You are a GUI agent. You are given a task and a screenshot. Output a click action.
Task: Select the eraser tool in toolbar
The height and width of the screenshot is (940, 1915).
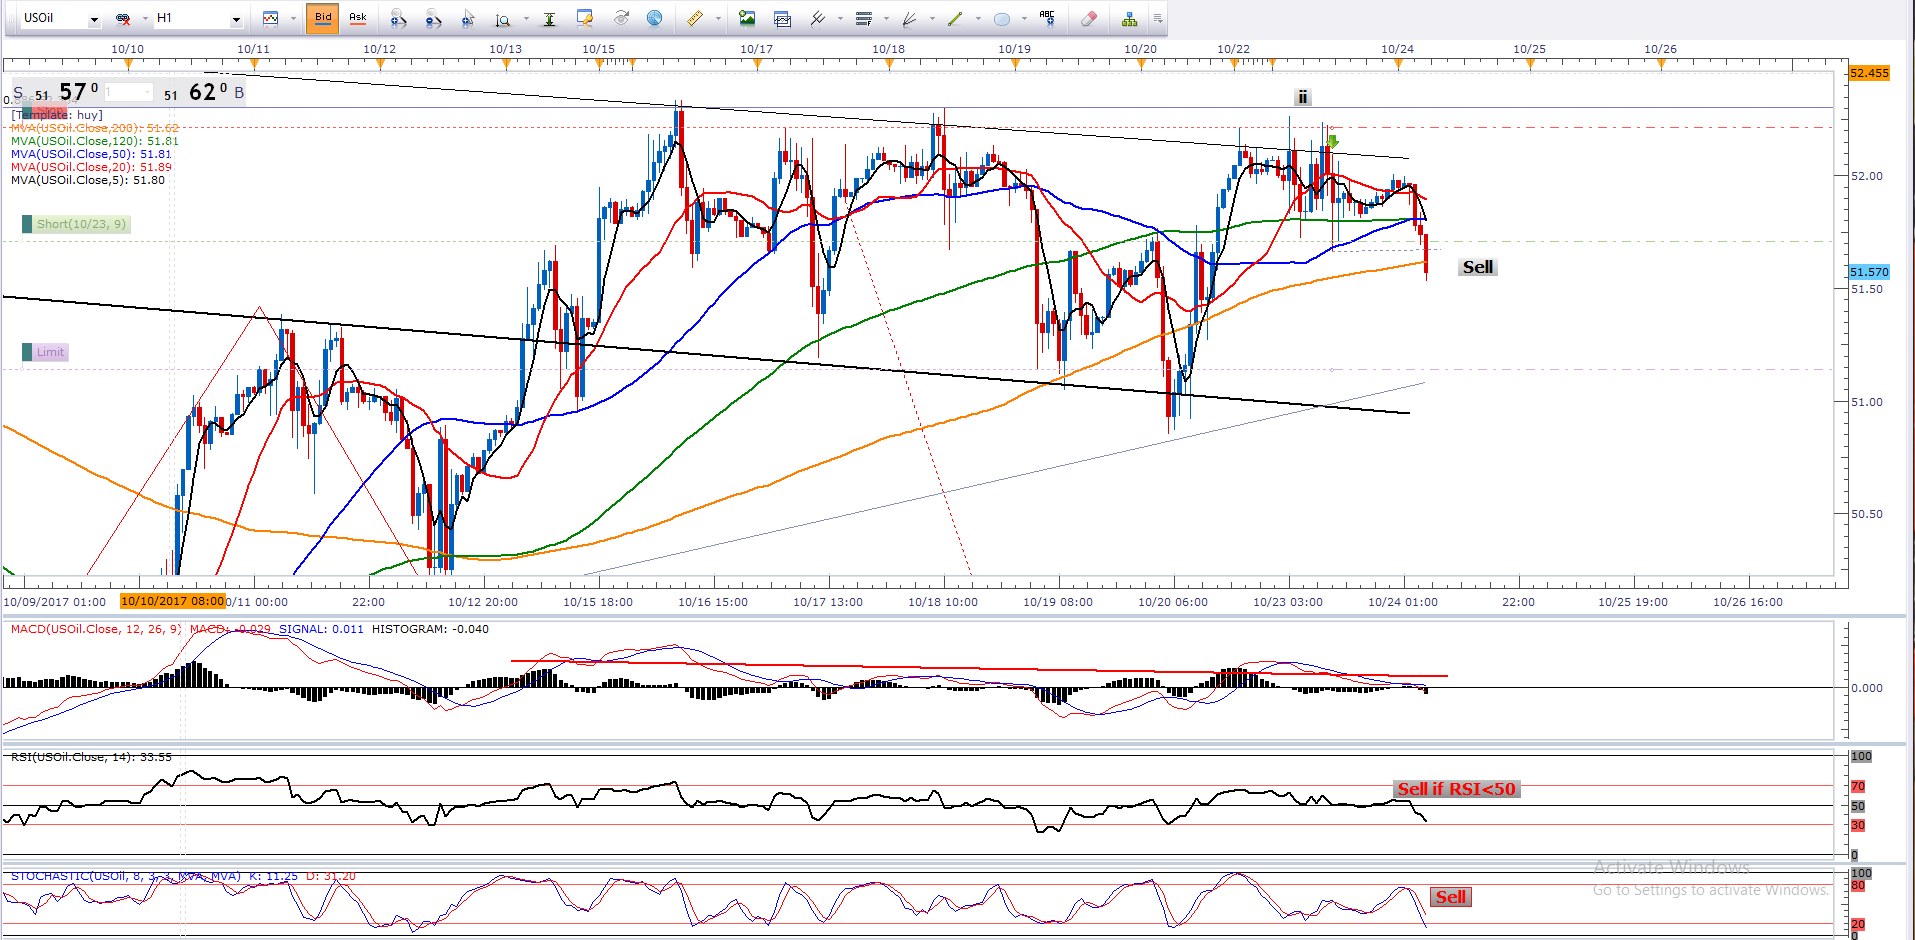1089,18
